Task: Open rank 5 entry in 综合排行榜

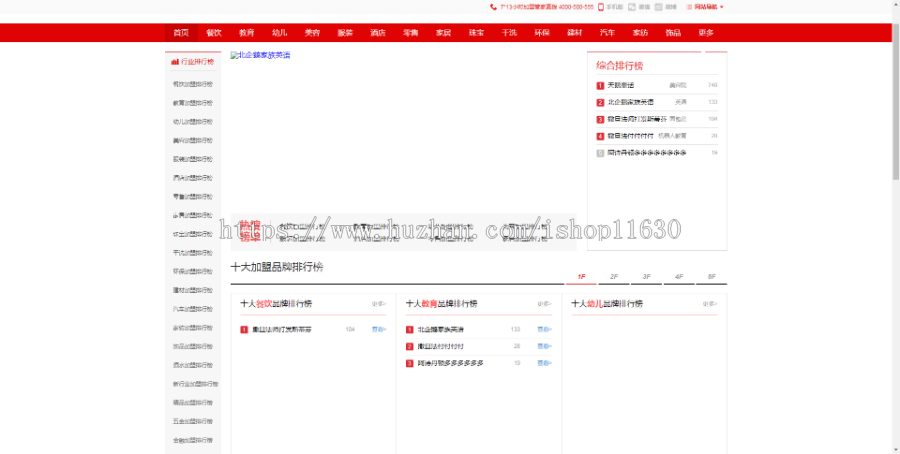Action: 647,153
